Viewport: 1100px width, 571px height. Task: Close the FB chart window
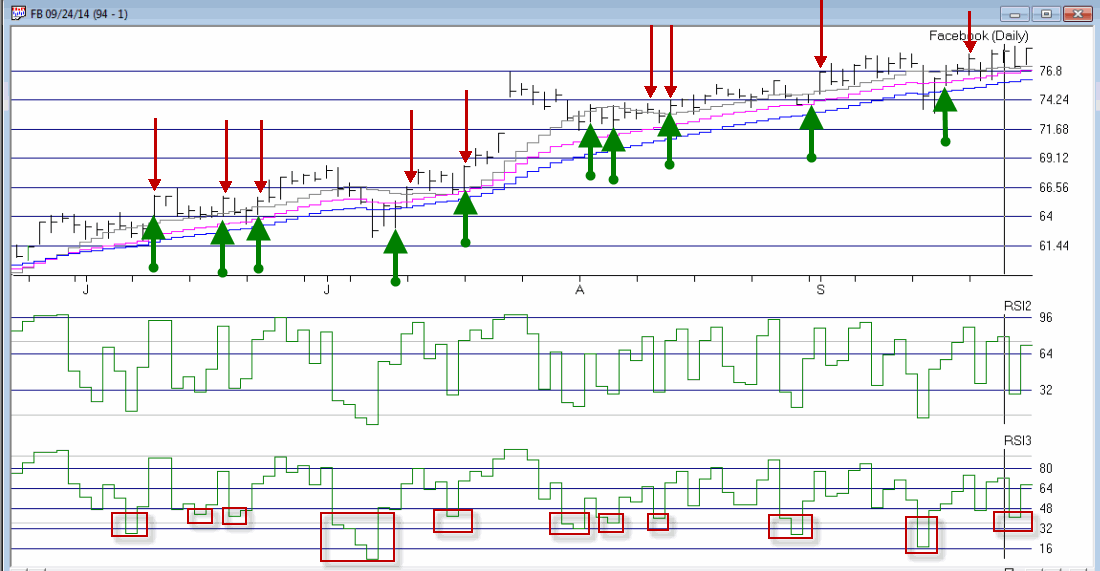tap(1078, 13)
